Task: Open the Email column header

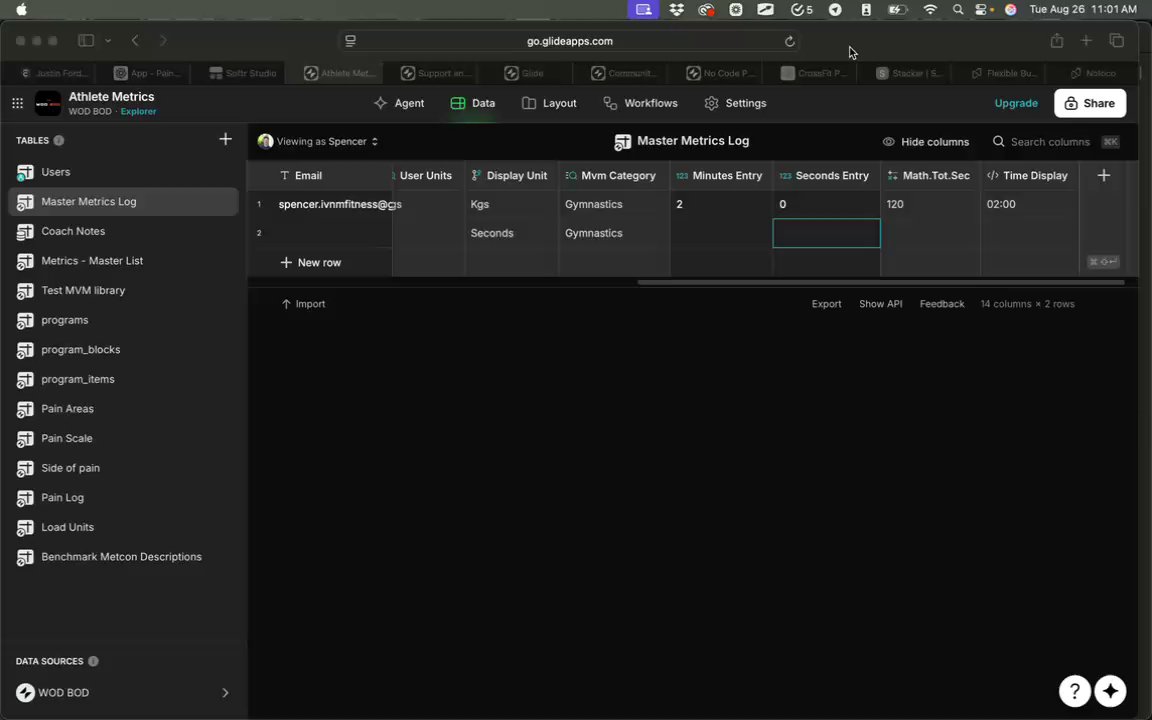Action: [319, 176]
